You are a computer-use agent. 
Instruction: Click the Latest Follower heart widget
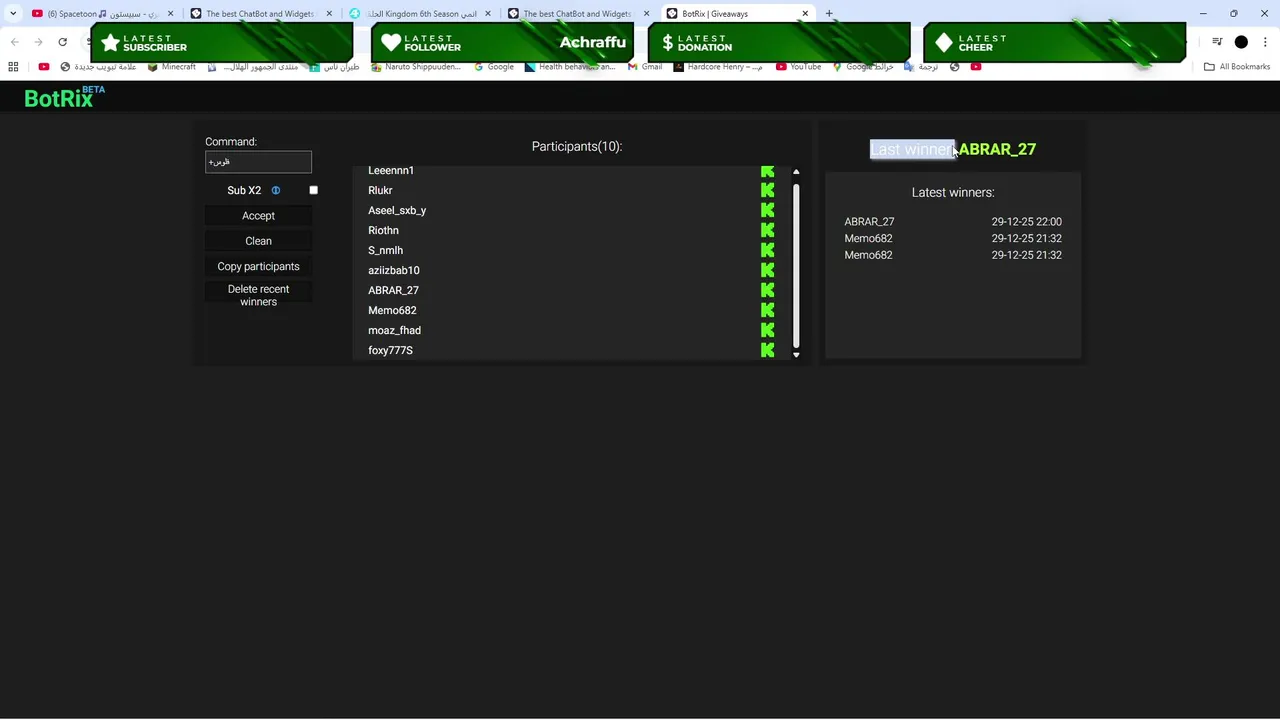pos(503,42)
